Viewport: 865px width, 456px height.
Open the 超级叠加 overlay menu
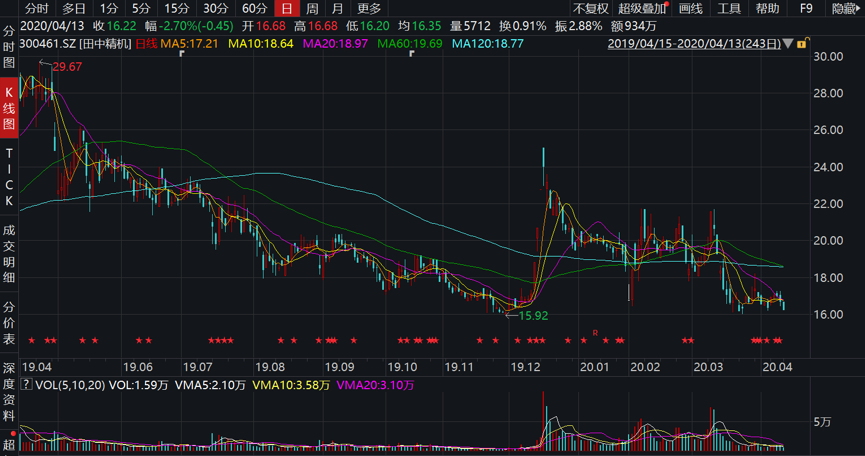(x=642, y=8)
